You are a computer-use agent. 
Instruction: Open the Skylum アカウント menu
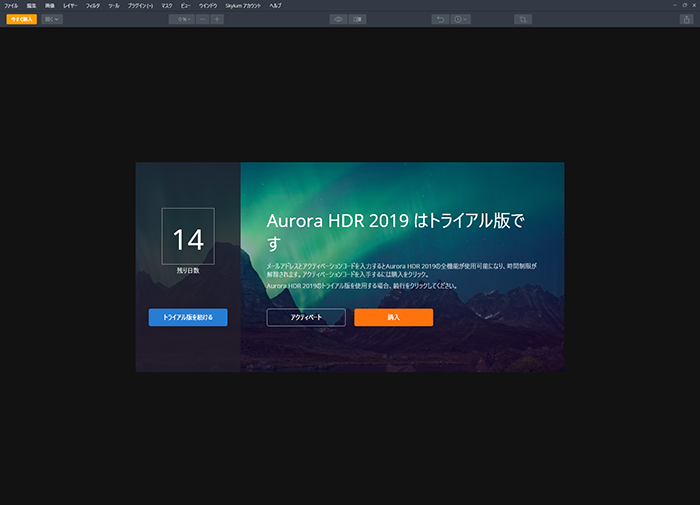pyautogui.click(x=243, y=6)
